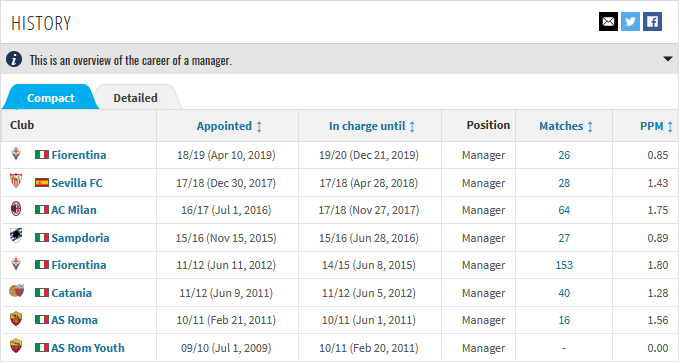The image size is (679, 362).
Task: Open the 153 matches link for Fiorentina
Action: pyautogui.click(x=564, y=265)
